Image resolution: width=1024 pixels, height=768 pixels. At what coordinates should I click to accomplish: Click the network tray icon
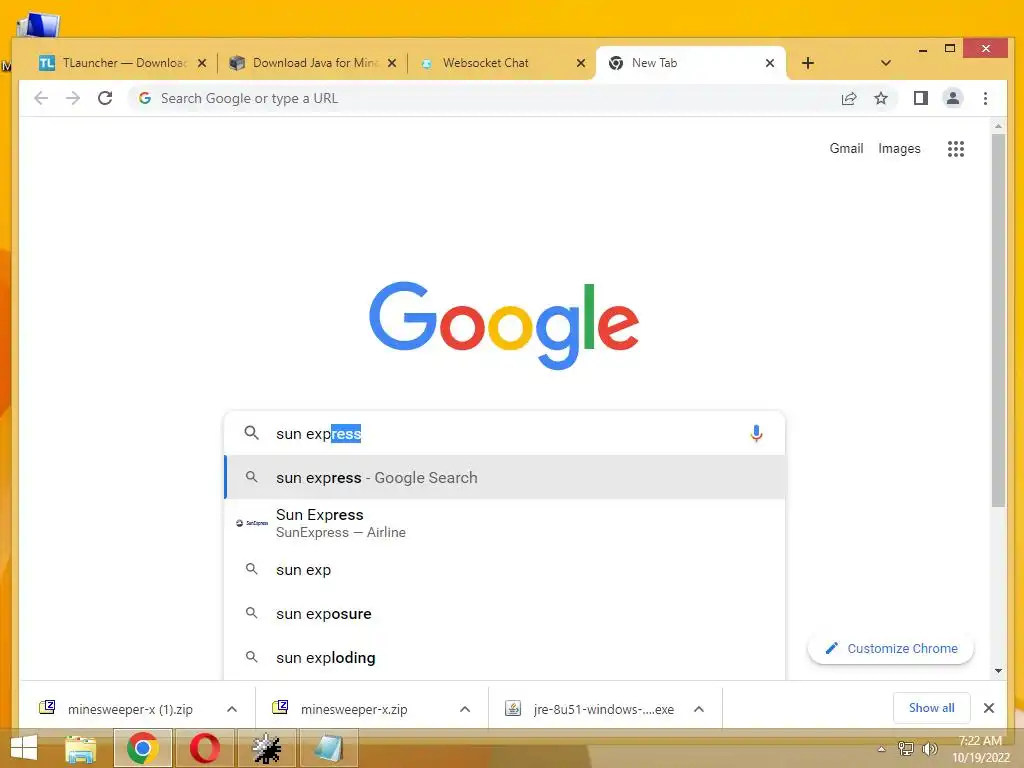click(906, 748)
